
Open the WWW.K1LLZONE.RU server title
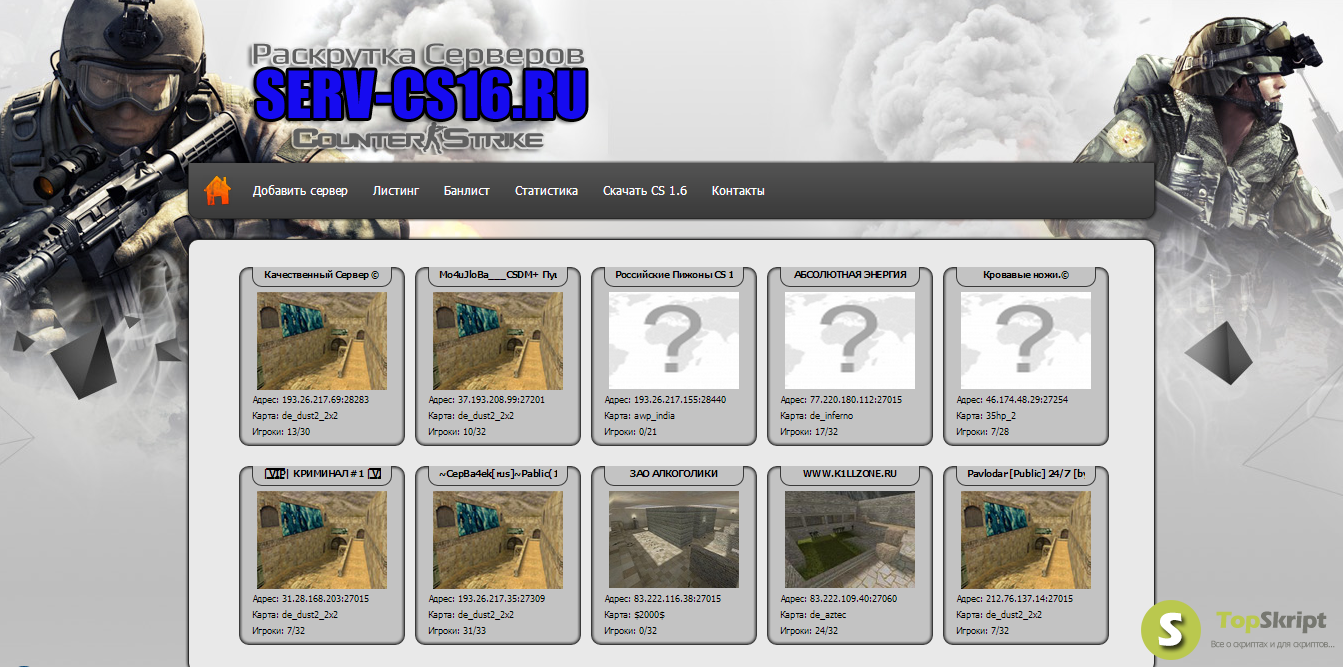(x=850, y=474)
